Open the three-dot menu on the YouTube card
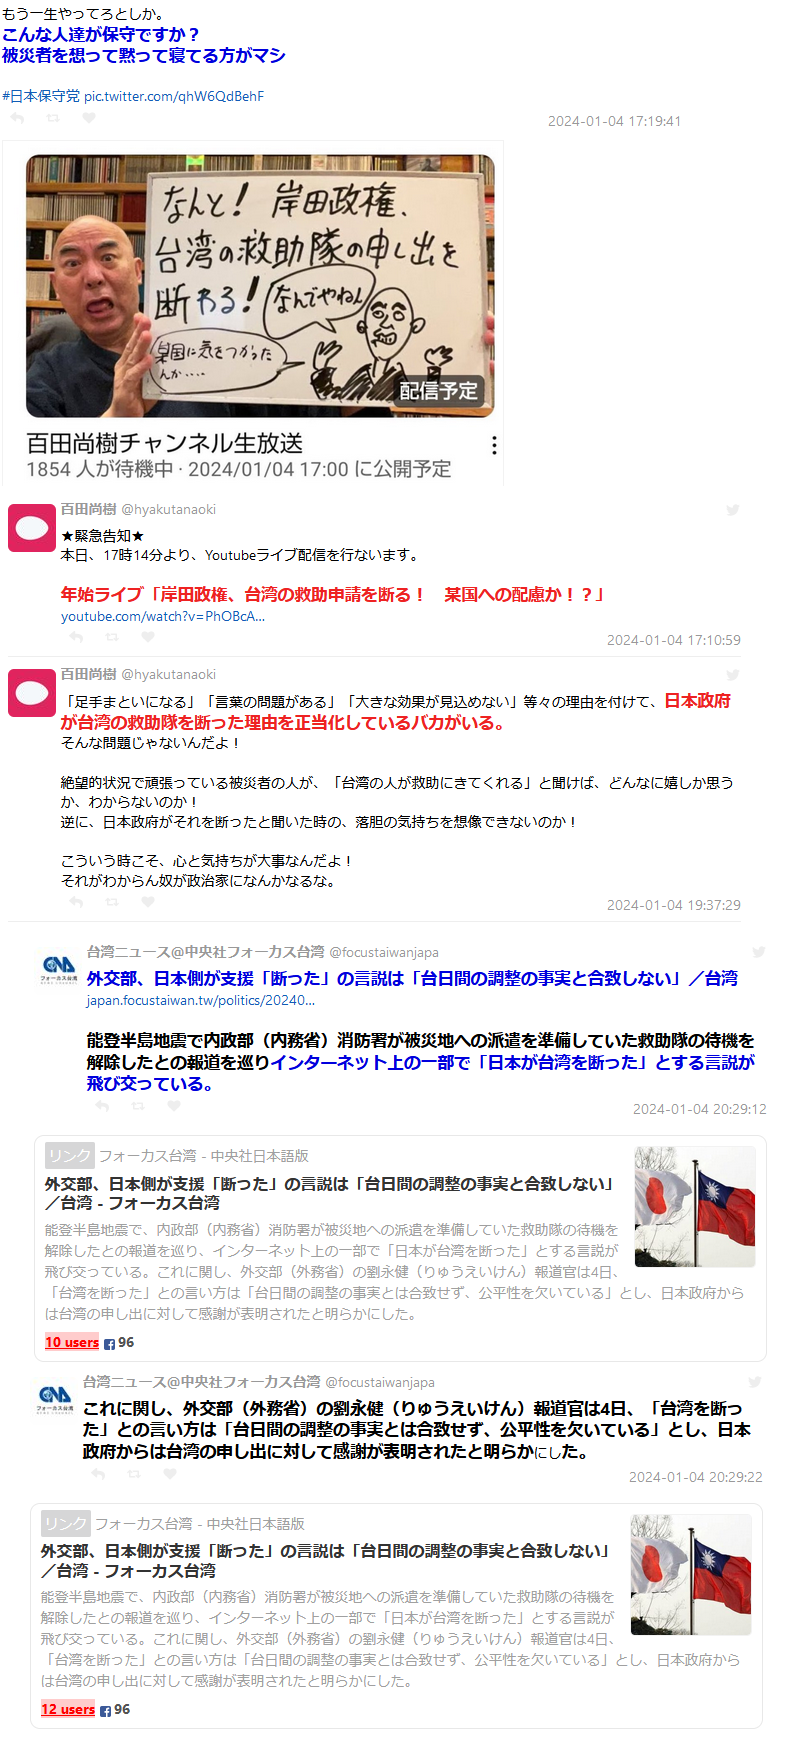Image resolution: width=798 pixels, height=1762 pixels. click(x=494, y=445)
